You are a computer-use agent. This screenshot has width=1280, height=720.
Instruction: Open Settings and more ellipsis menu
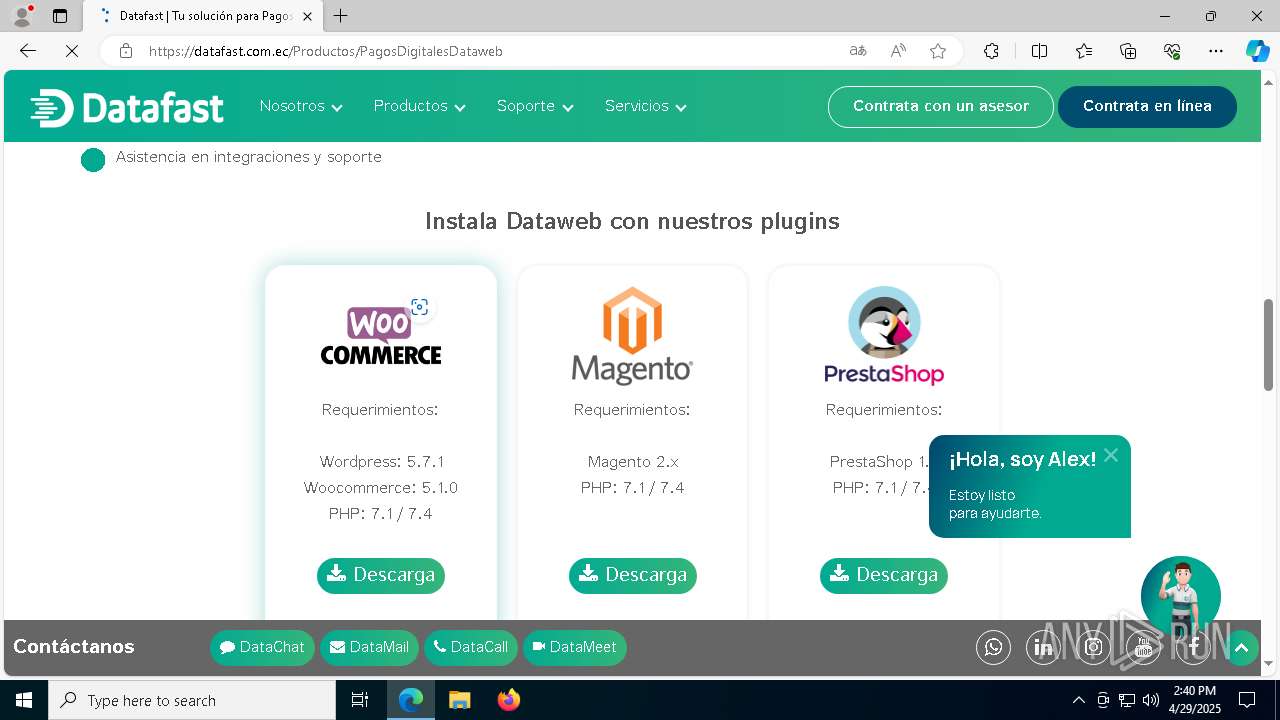1216,51
